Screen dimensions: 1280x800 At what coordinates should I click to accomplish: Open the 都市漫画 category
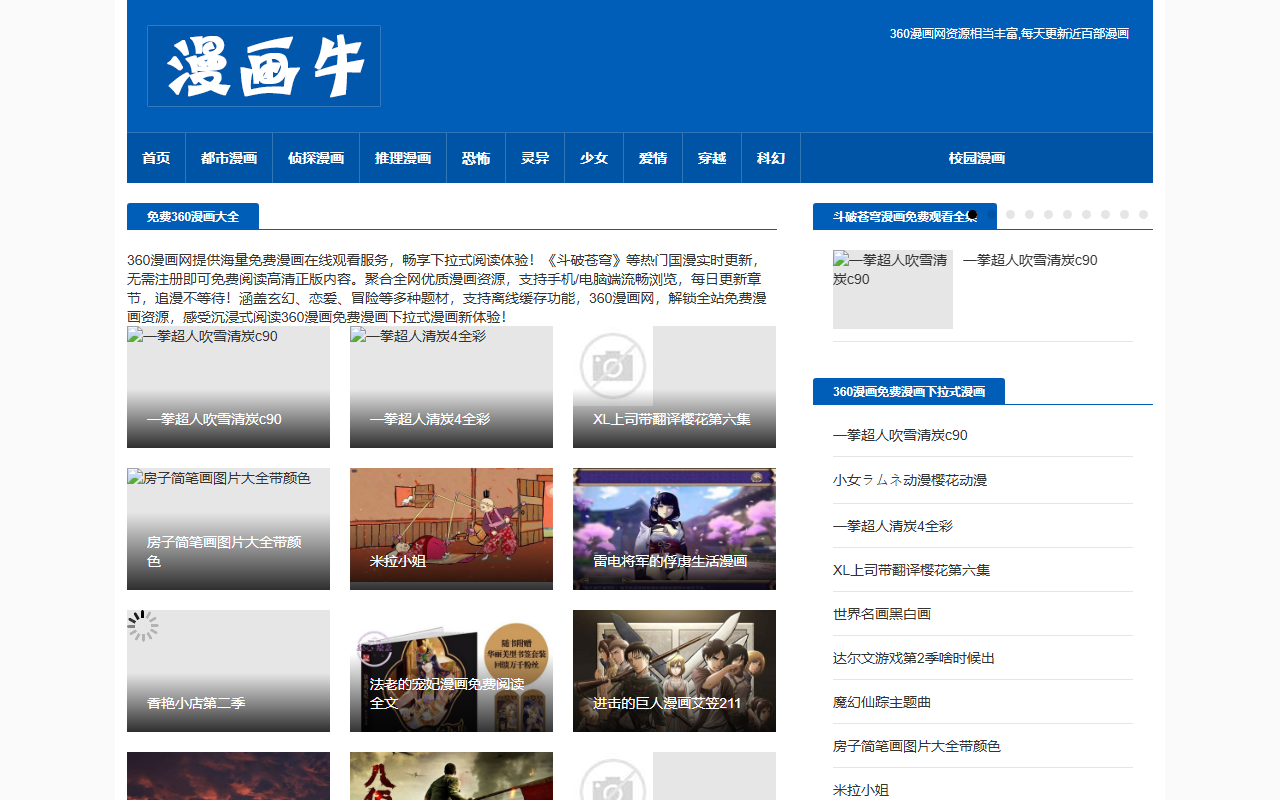click(229, 158)
